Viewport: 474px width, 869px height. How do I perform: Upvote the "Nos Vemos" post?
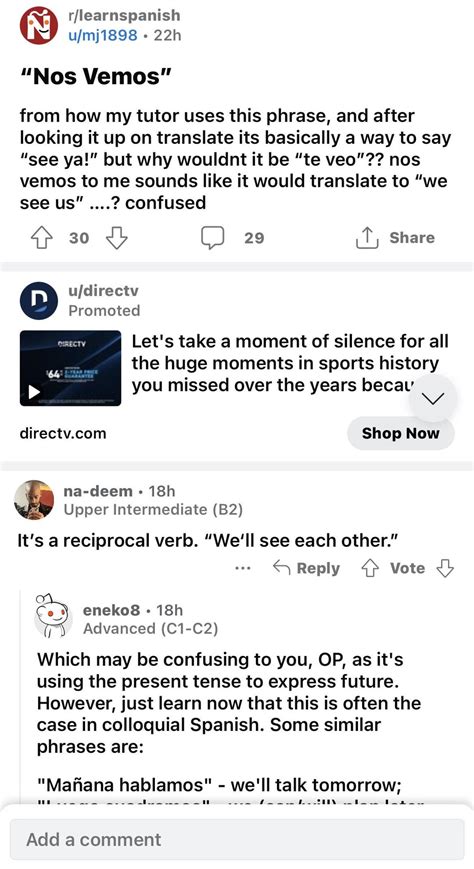(x=41, y=238)
